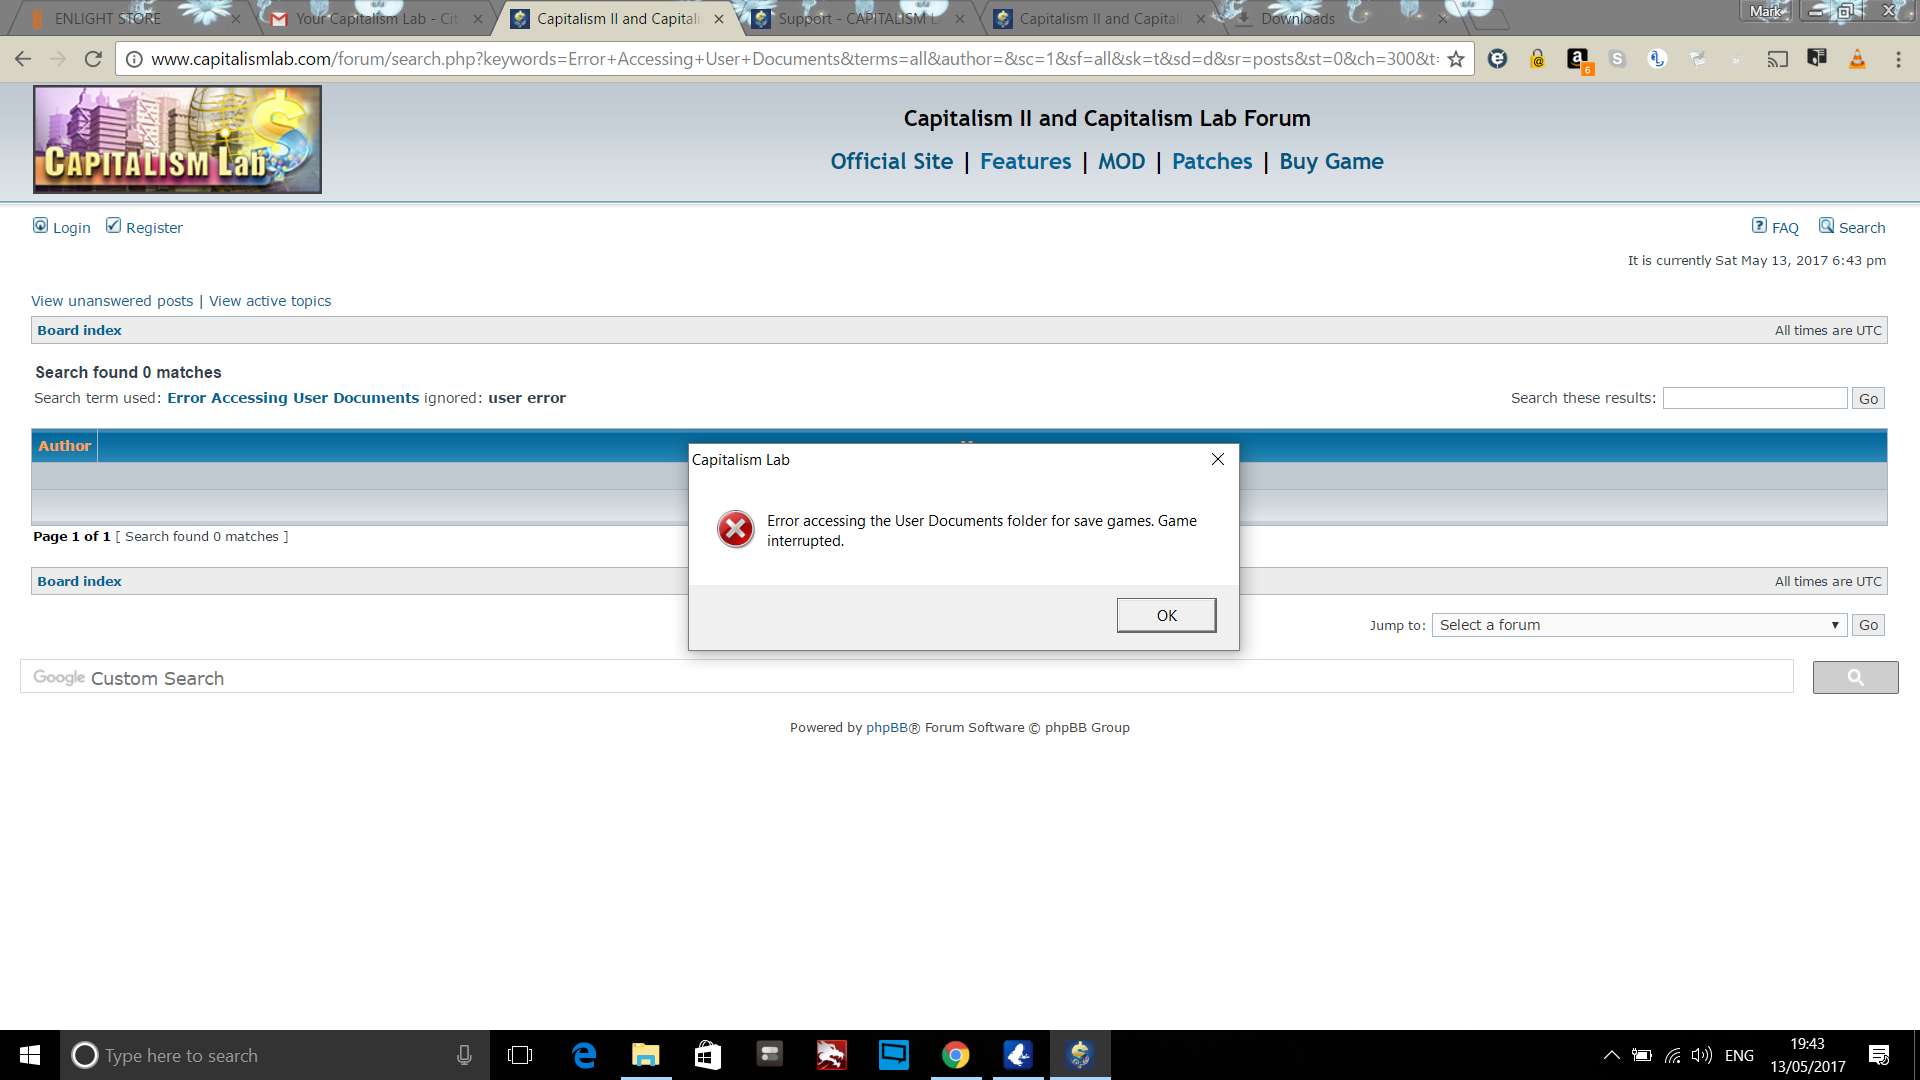Open the phpBB link in footer
This screenshot has width=1920, height=1080.
pos(886,727)
